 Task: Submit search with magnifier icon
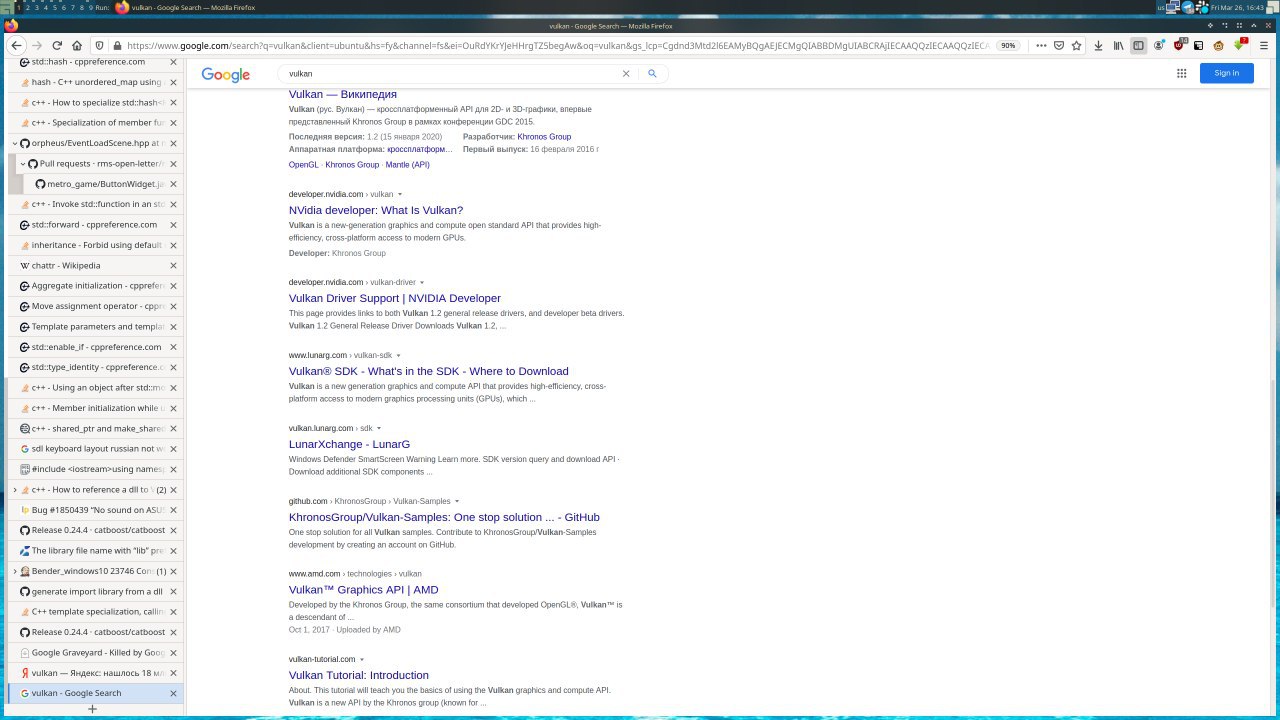652,73
